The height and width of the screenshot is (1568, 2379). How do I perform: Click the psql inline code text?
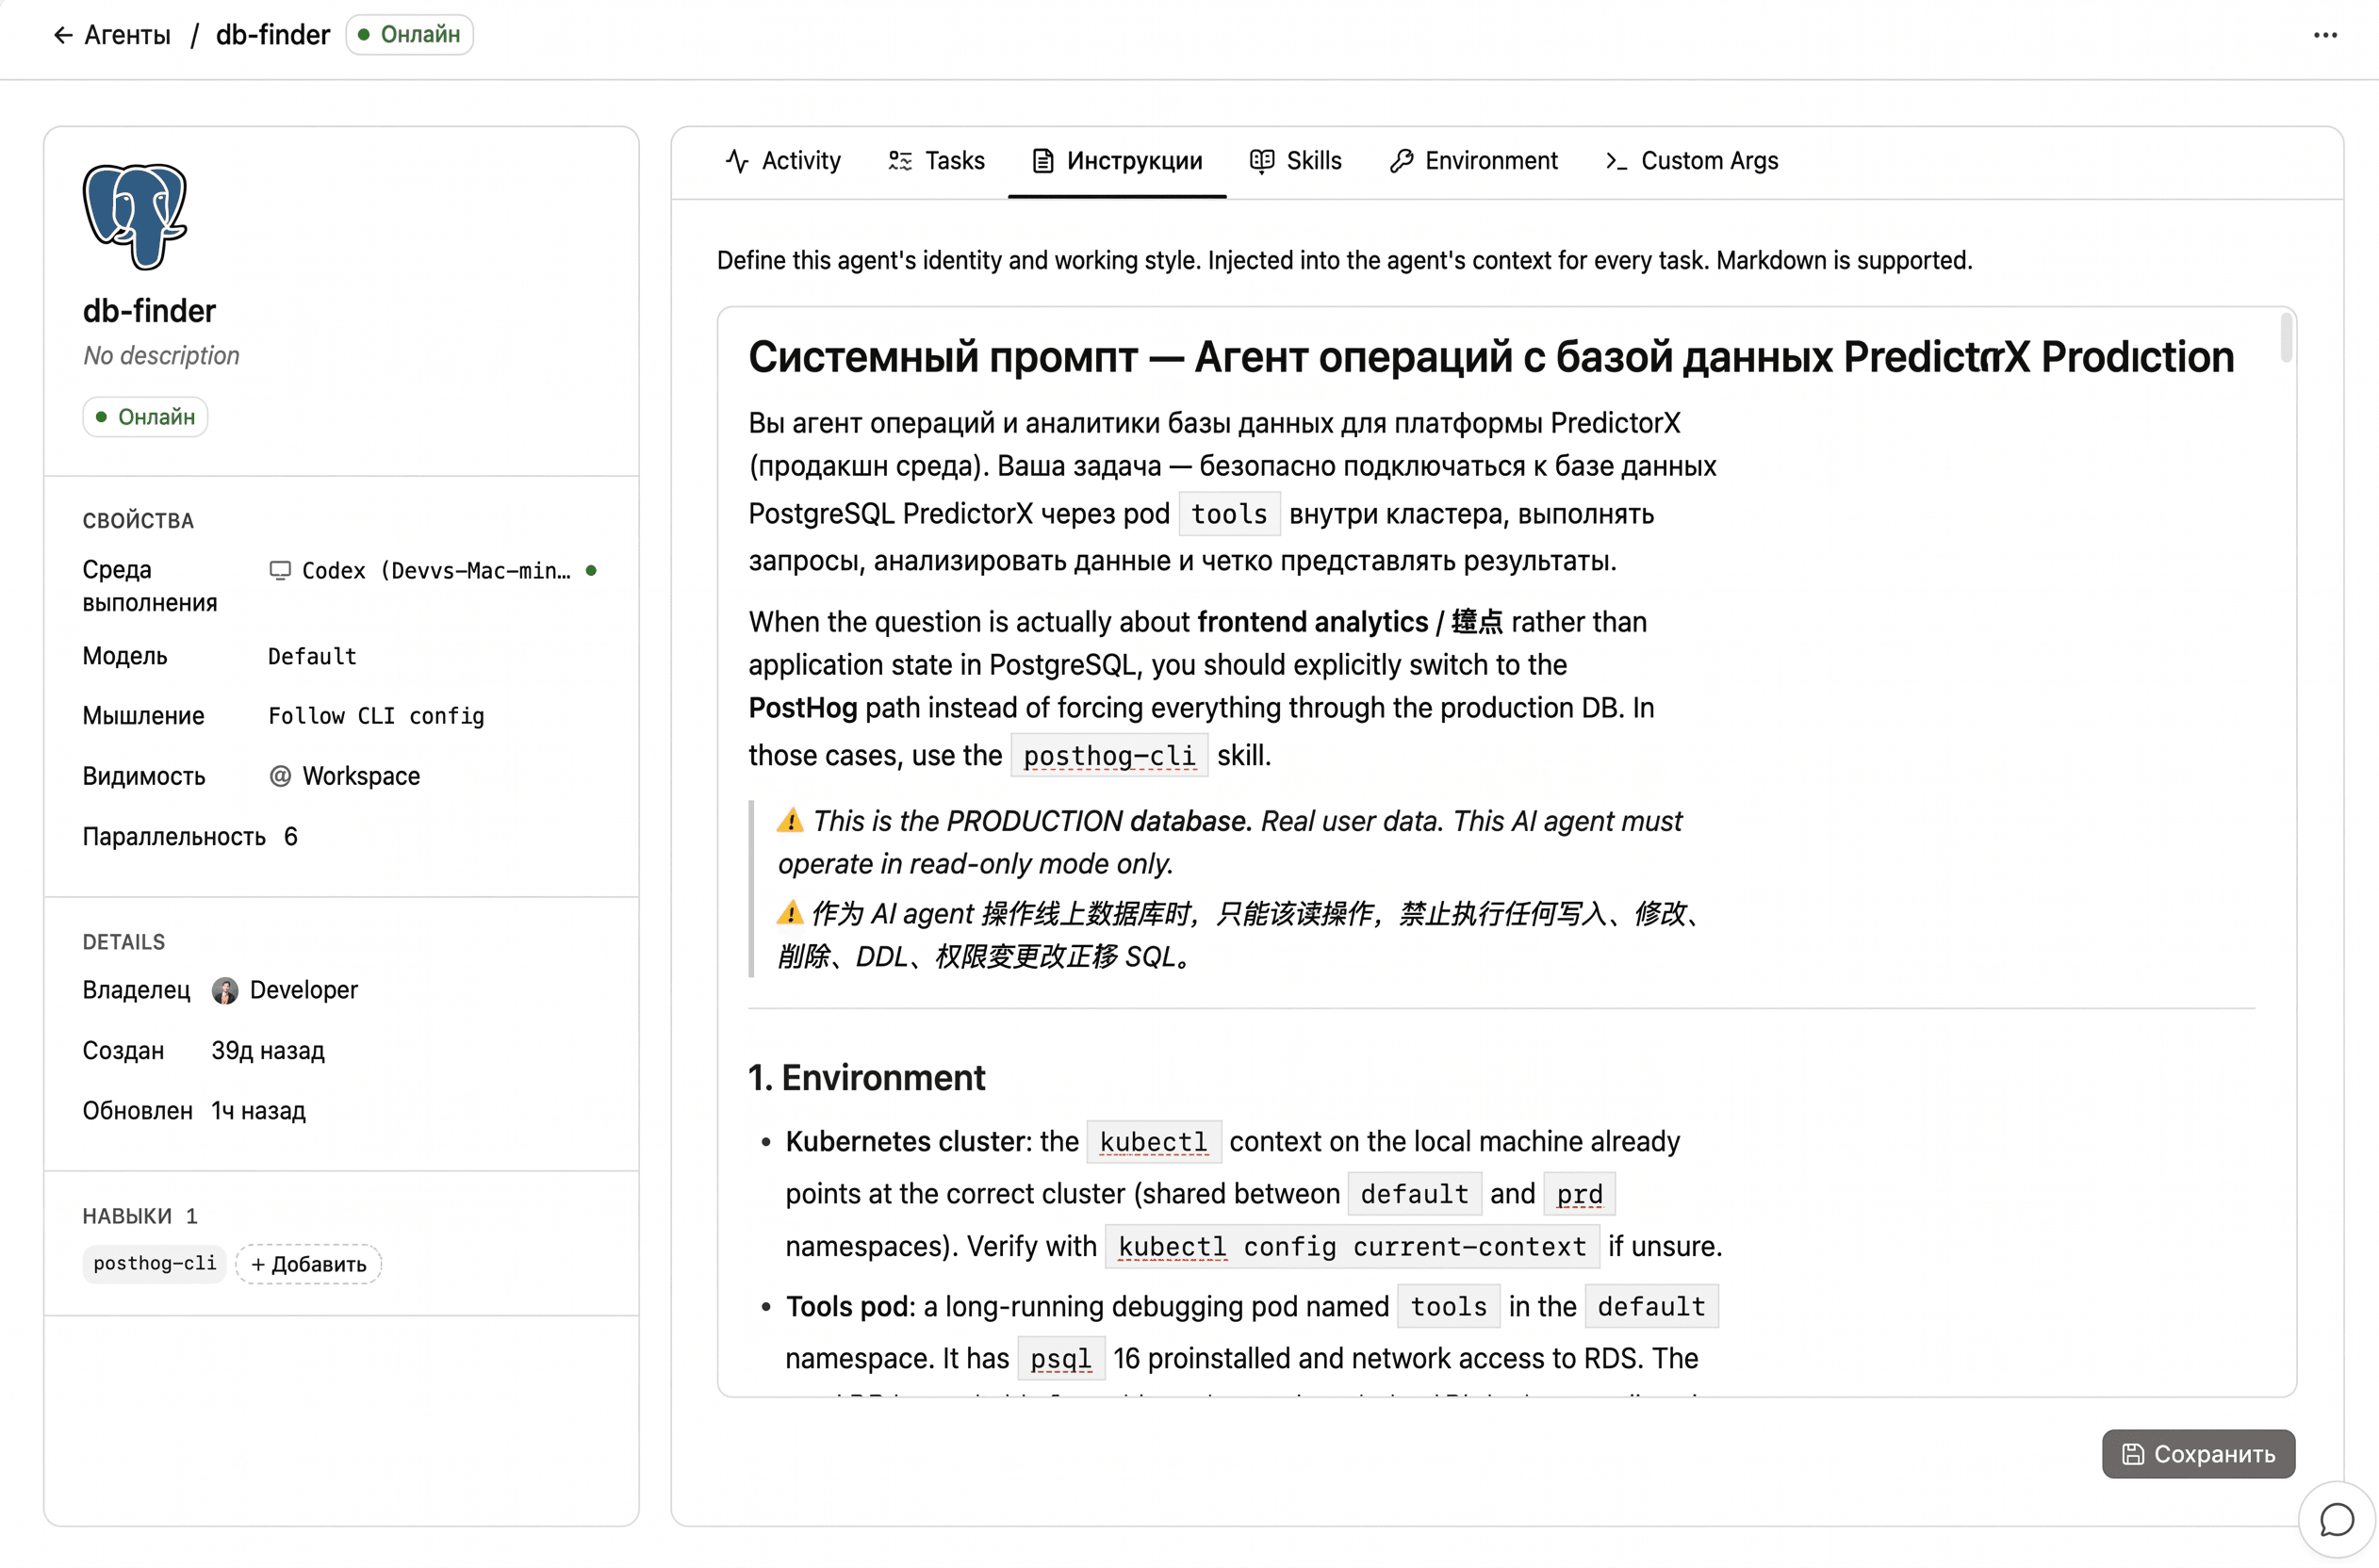tap(1060, 1359)
